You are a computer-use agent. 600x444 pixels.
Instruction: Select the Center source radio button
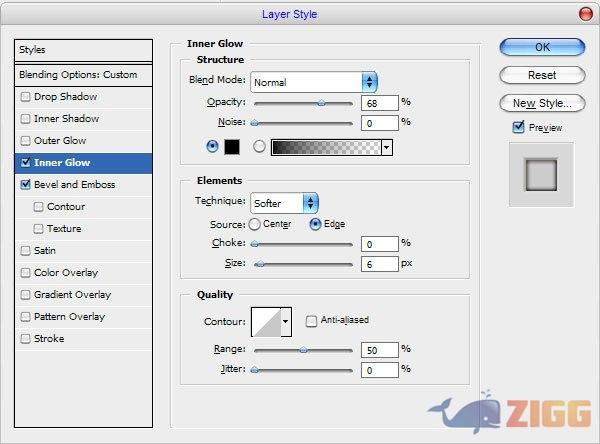254,224
